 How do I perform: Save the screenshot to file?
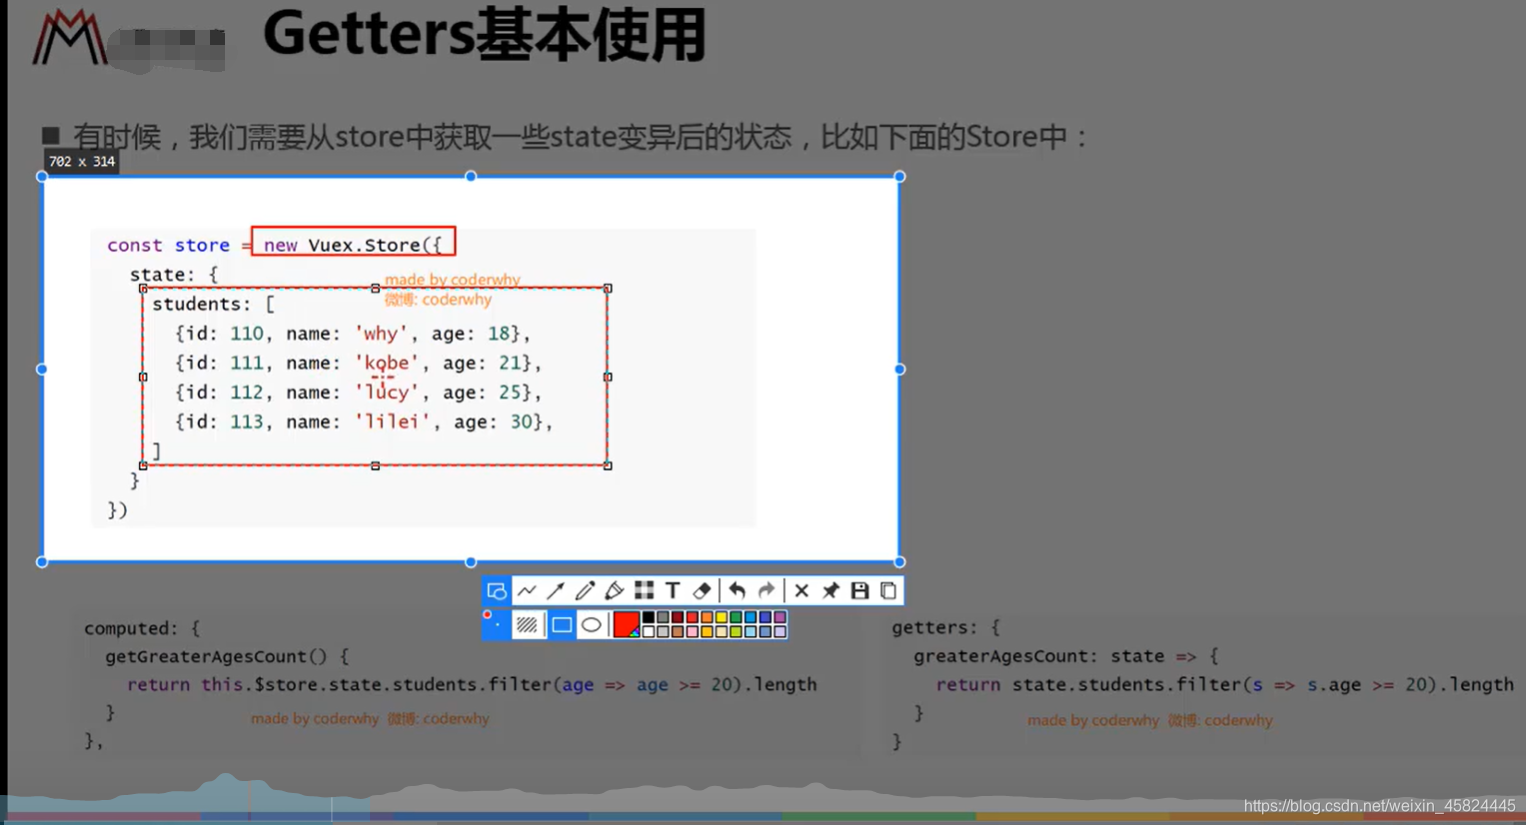pos(859,591)
